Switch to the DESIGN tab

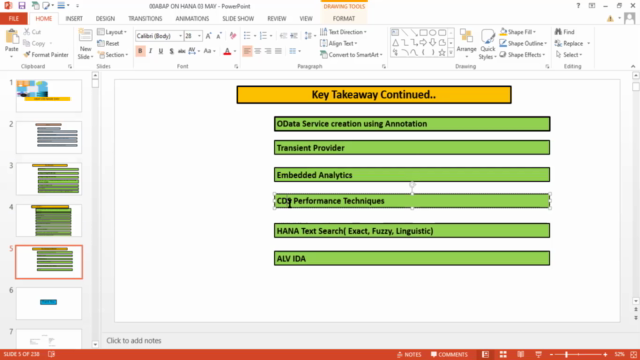point(105,18)
